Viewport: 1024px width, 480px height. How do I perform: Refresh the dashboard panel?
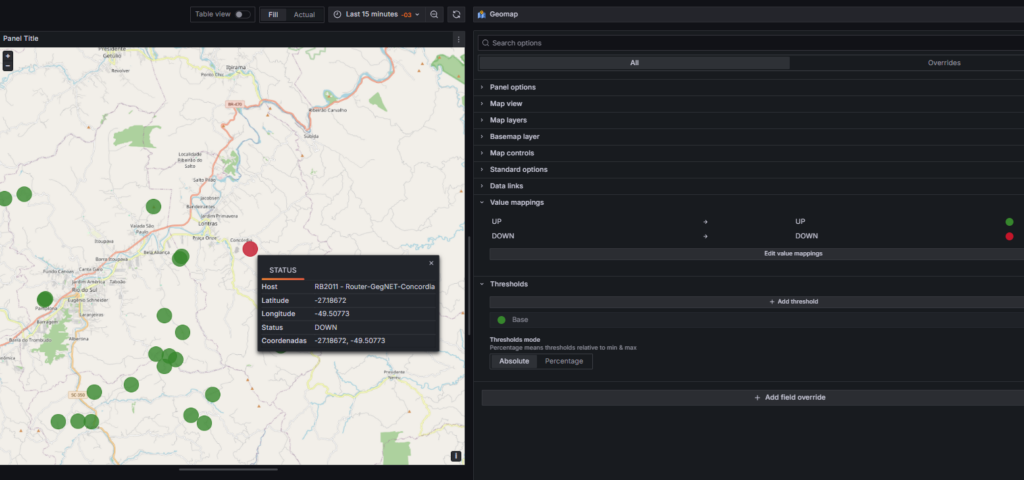click(x=457, y=15)
